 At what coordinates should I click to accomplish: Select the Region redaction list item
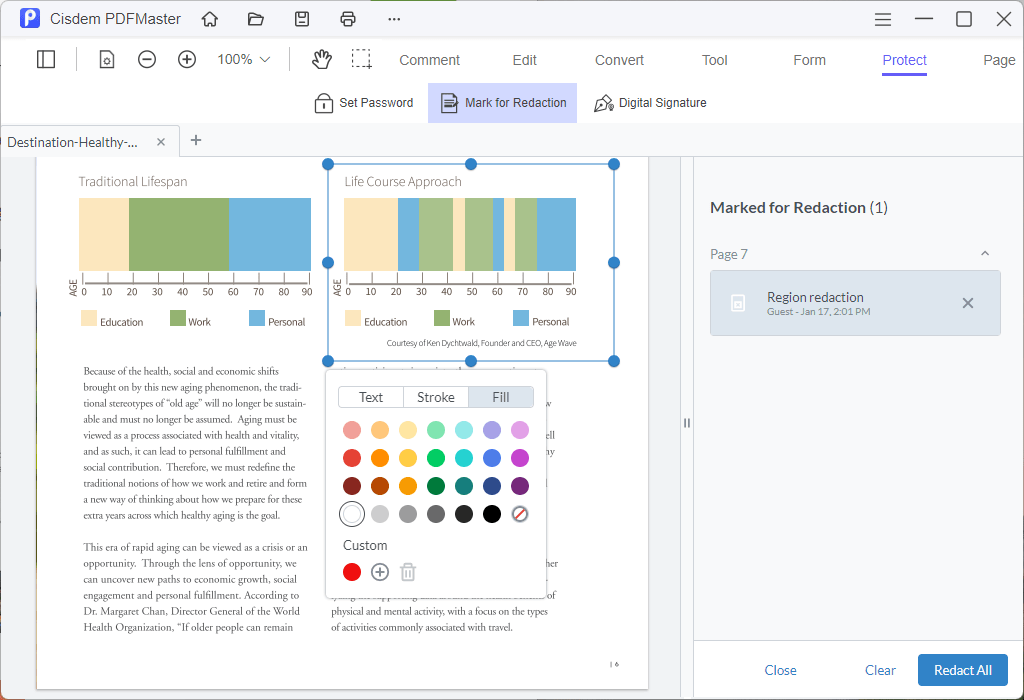point(855,303)
